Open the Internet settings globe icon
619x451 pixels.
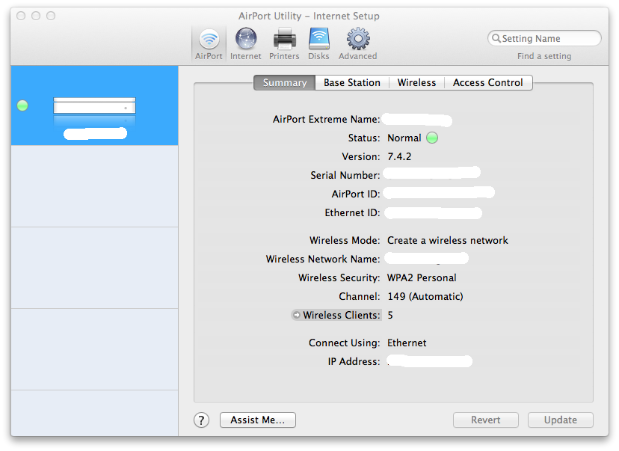246,44
